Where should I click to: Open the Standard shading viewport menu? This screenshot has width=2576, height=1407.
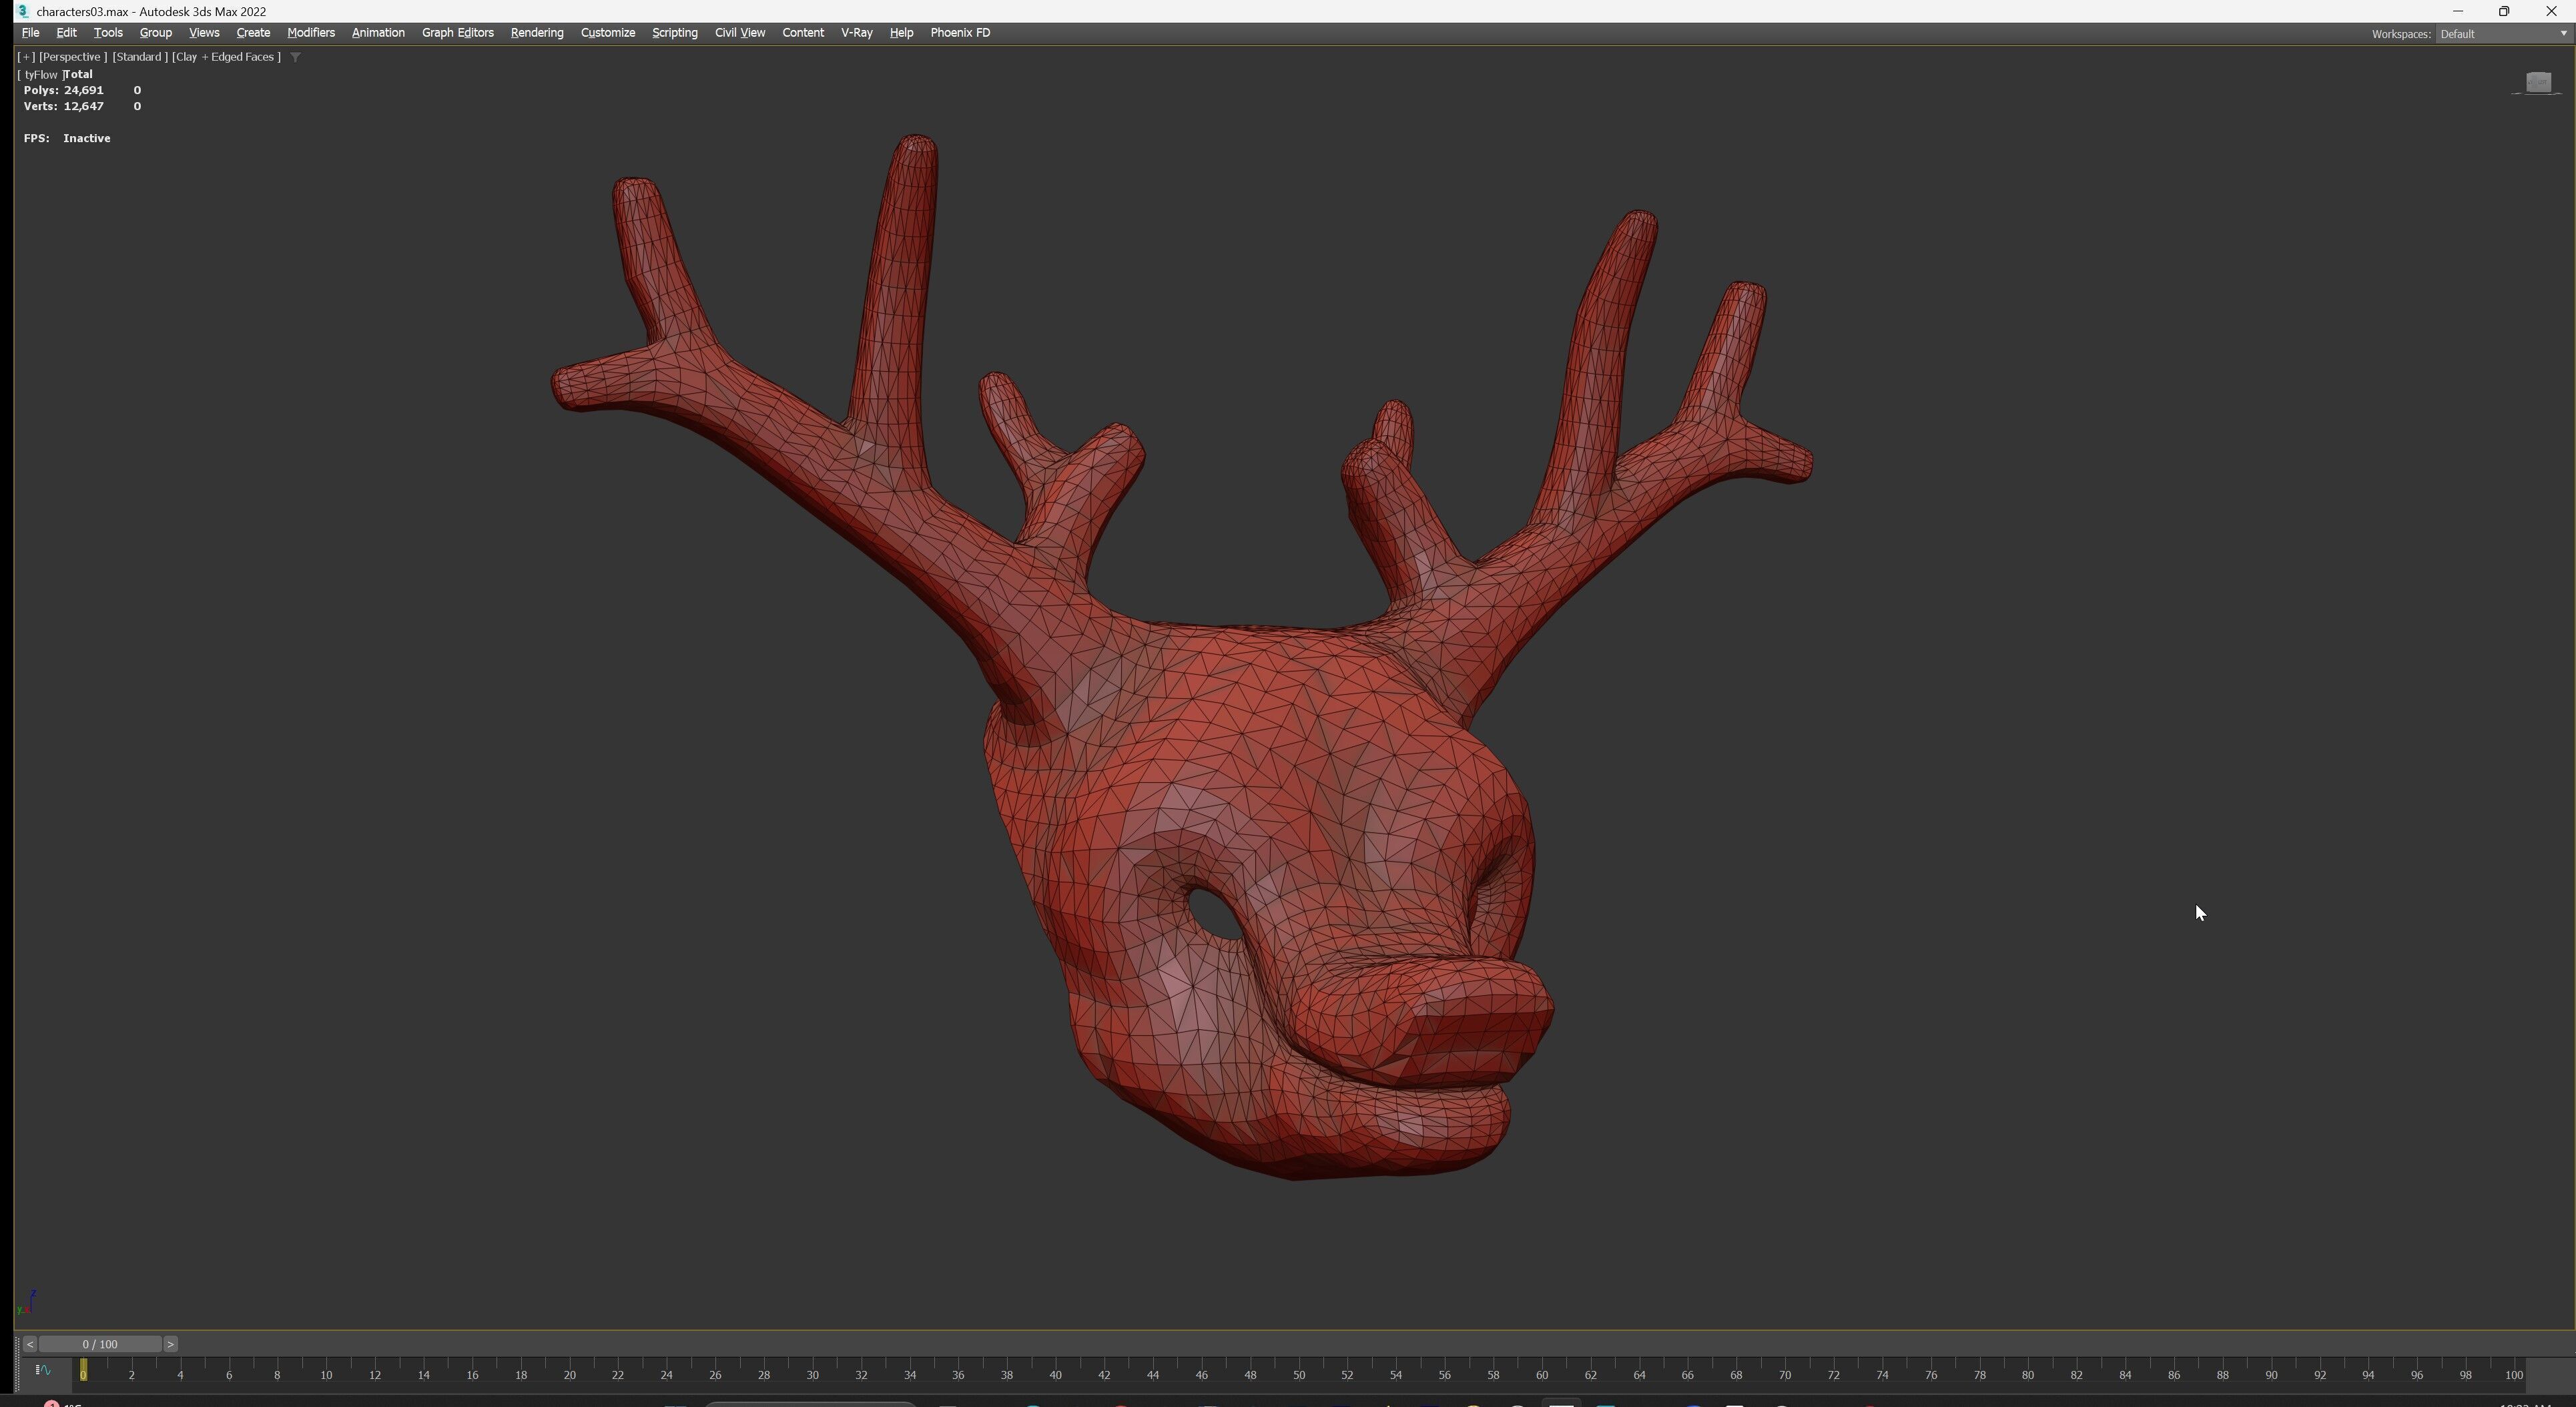point(139,57)
